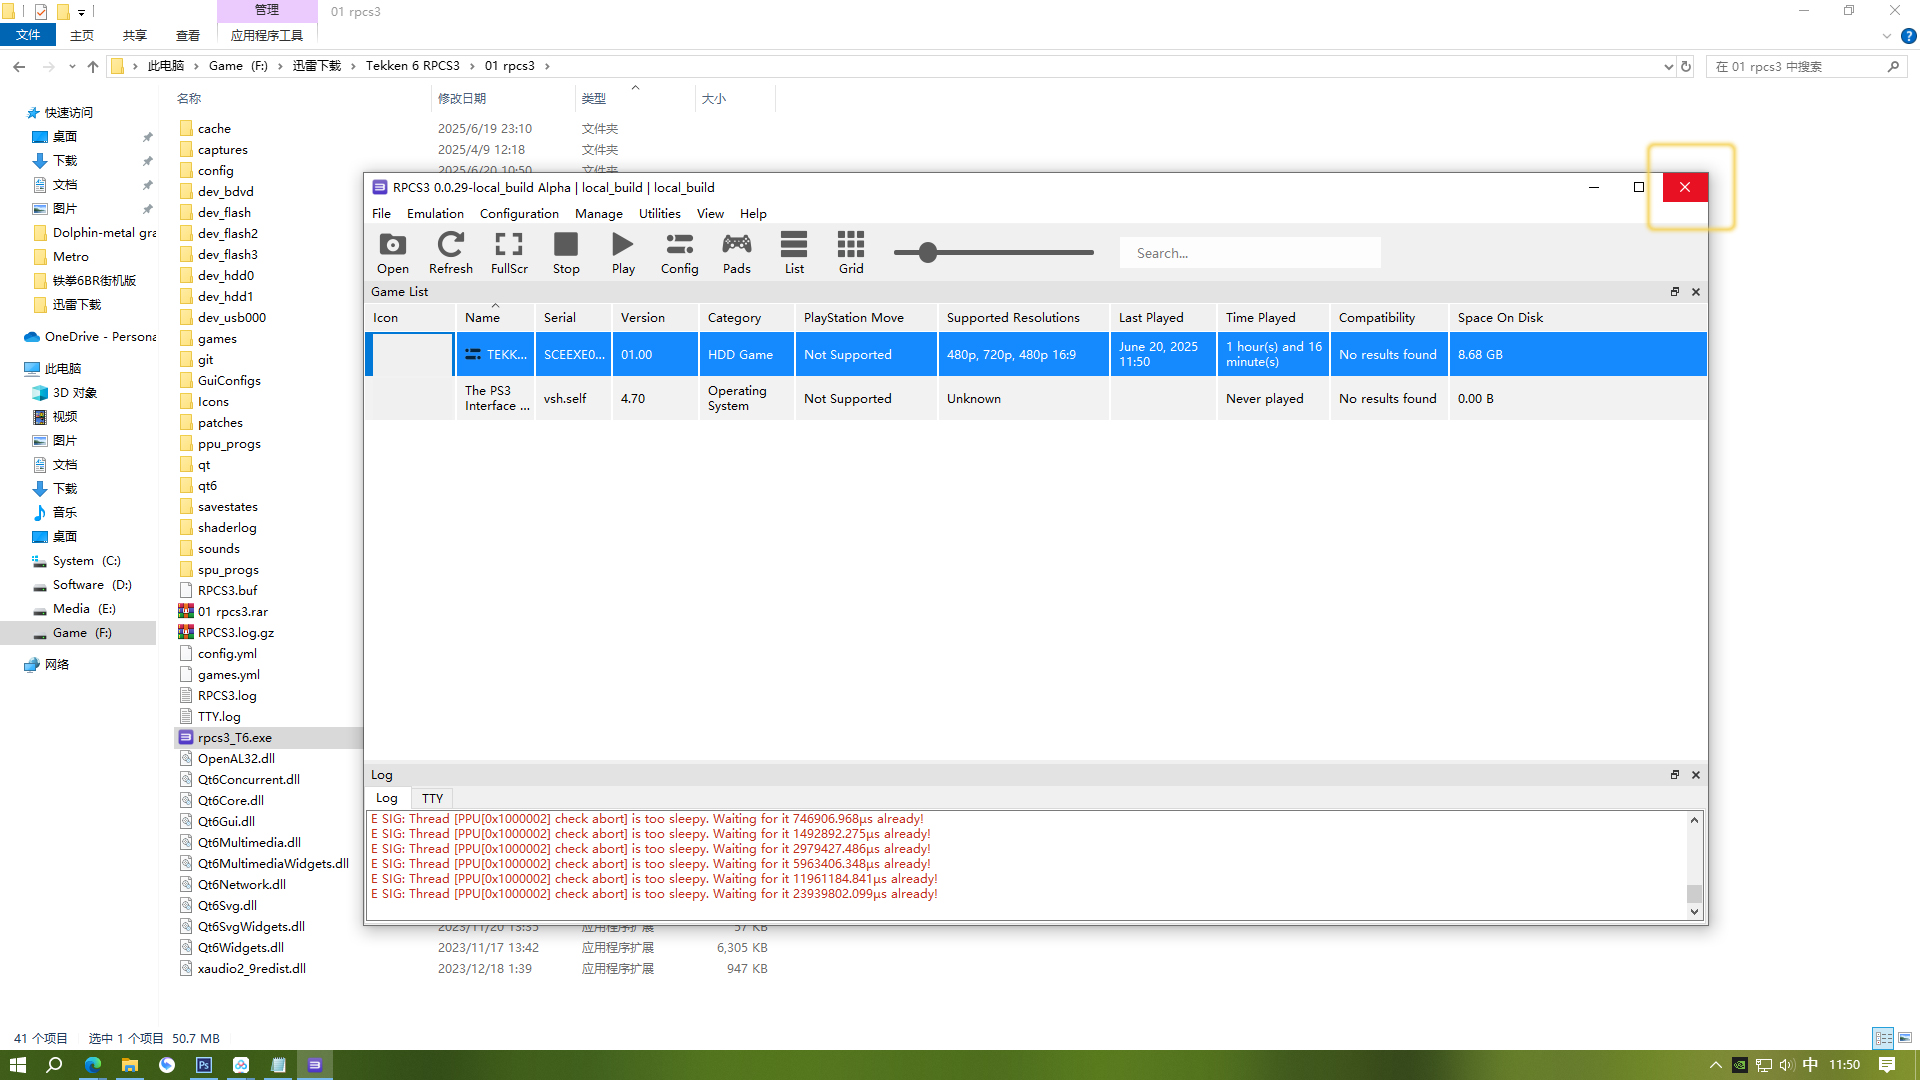Image resolution: width=1920 pixels, height=1080 pixels.
Task: Click Tekken 6 RPCS3 breadcrumb in address bar
Action: (x=412, y=66)
